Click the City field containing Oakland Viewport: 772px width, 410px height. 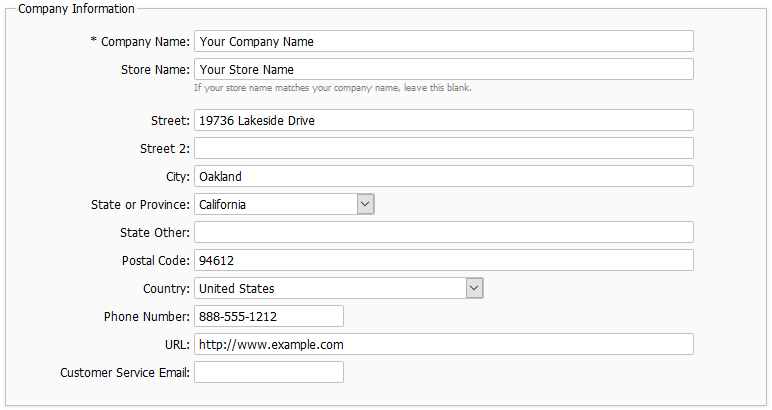coord(443,176)
